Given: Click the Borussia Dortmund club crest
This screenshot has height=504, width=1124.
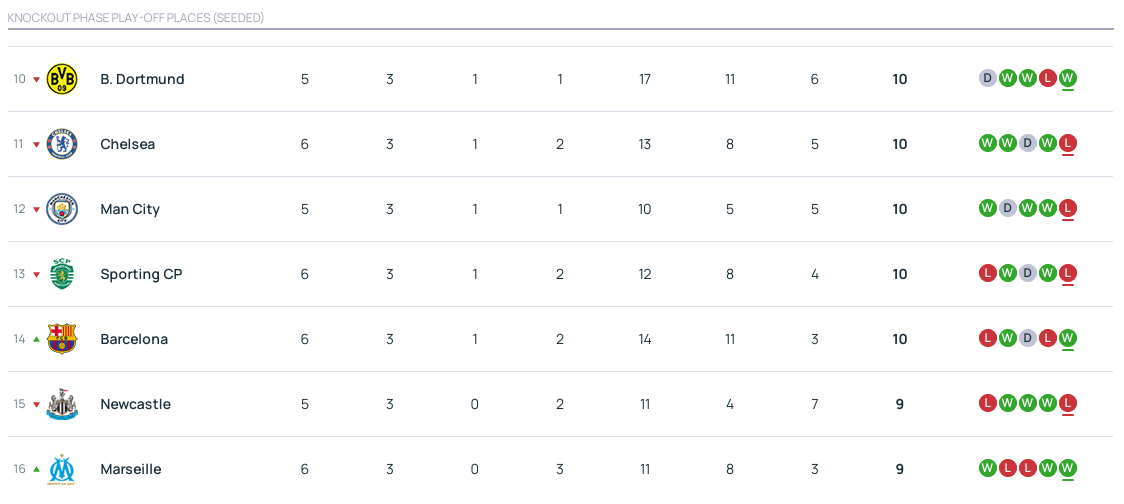Looking at the screenshot, I should (x=62, y=79).
